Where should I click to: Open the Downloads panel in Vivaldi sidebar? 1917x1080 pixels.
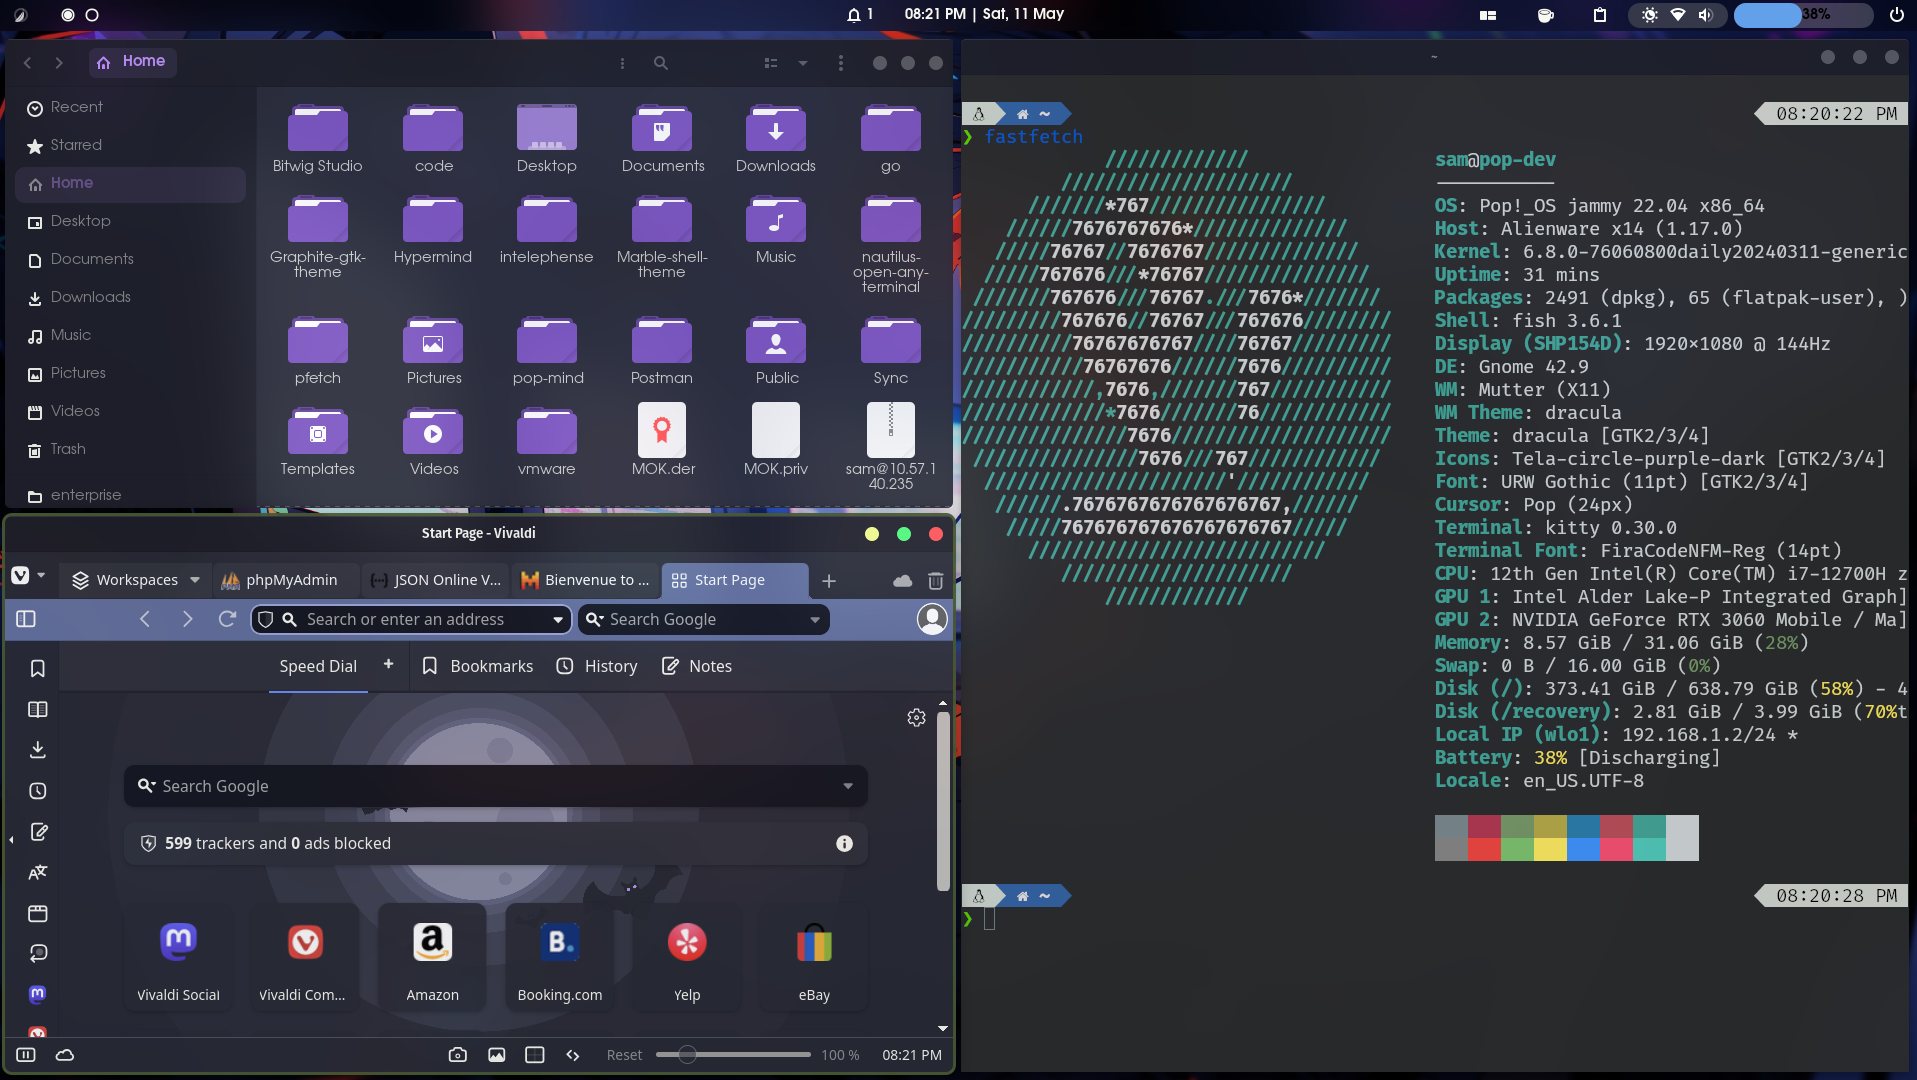tap(38, 749)
